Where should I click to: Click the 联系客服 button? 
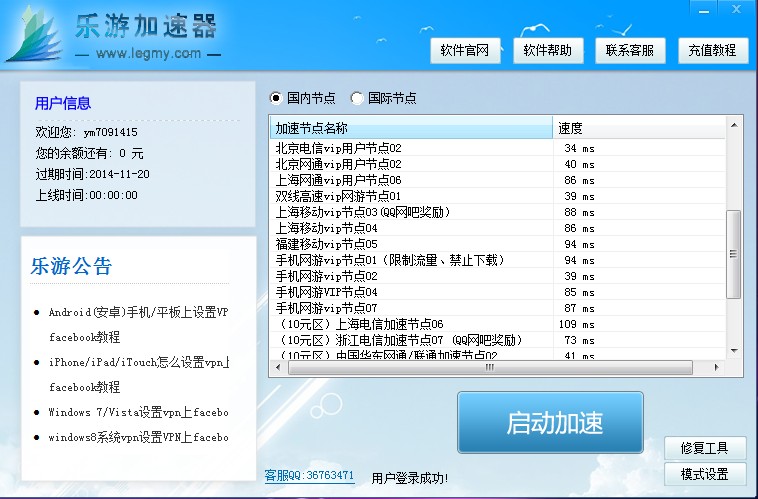(x=630, y=50)
